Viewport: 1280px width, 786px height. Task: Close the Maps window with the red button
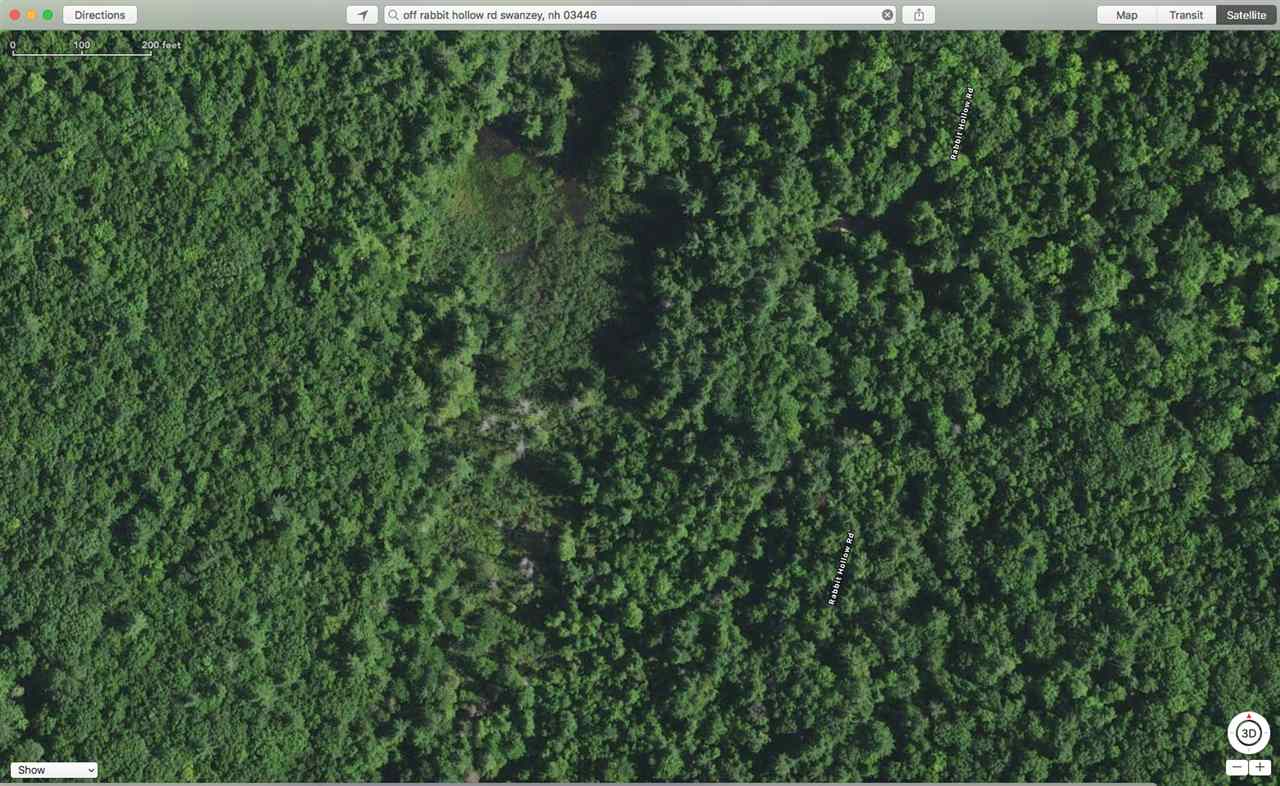click(x=15, y=15)
